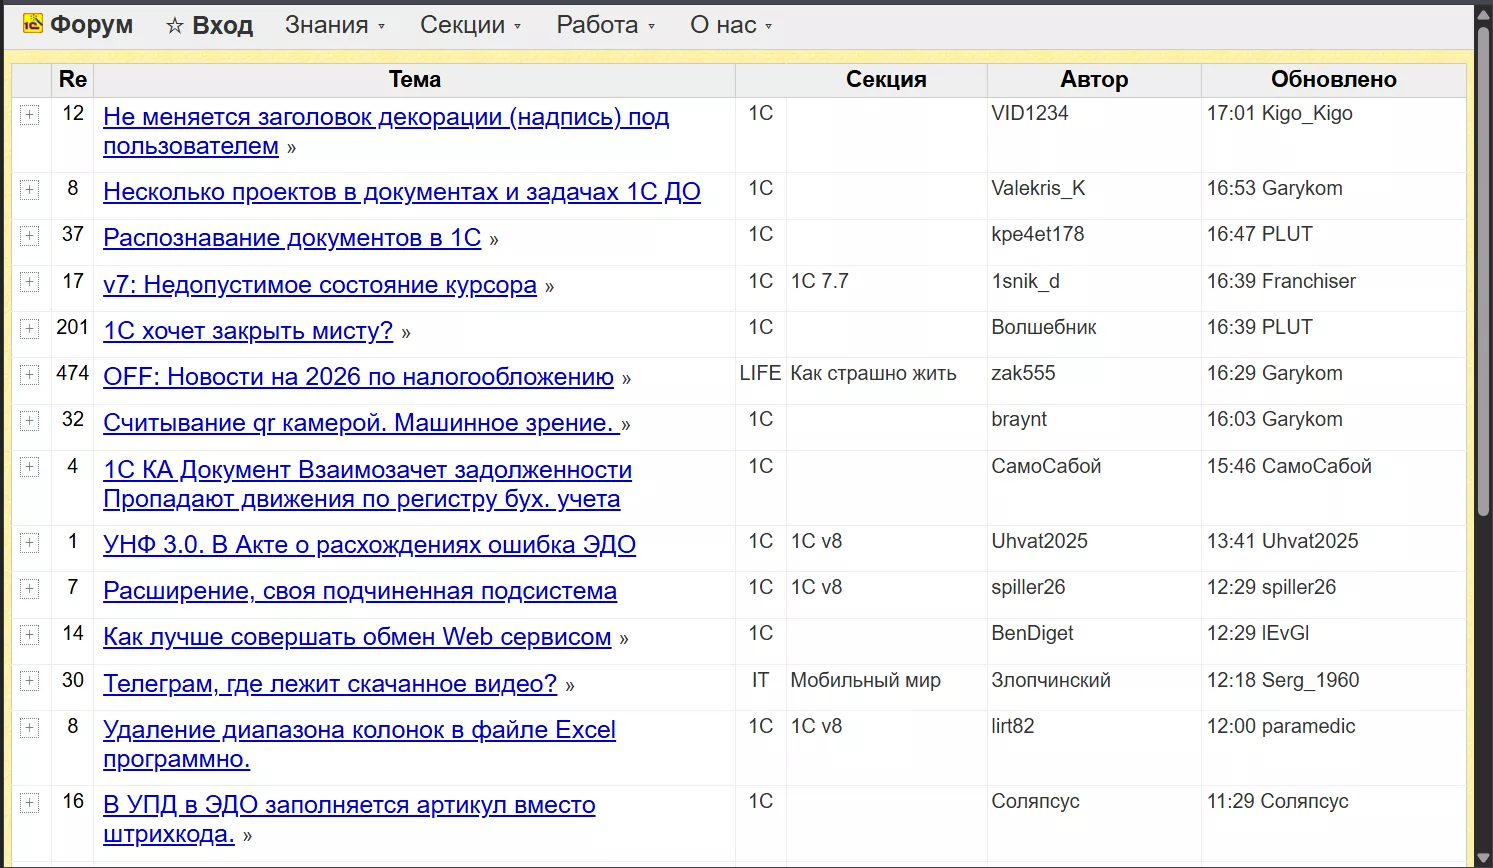The width and height of the screenshot is (1493, 868).
Task: Click the » arrow after 'Как лучше совершать обмен Web сервисом'
Action: (x=624, y=640)
